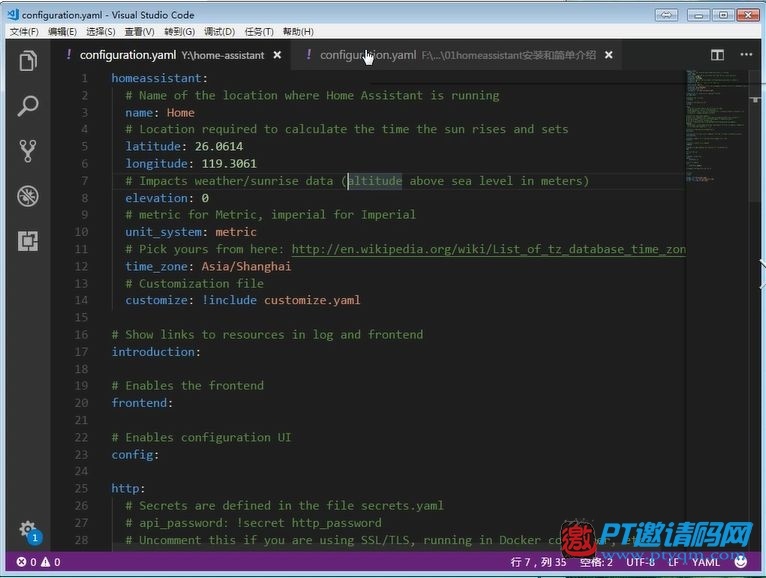766x578 pixels.
Task: Close the Y:\home-assistant configuration.yaml tab
Action: 277,55
